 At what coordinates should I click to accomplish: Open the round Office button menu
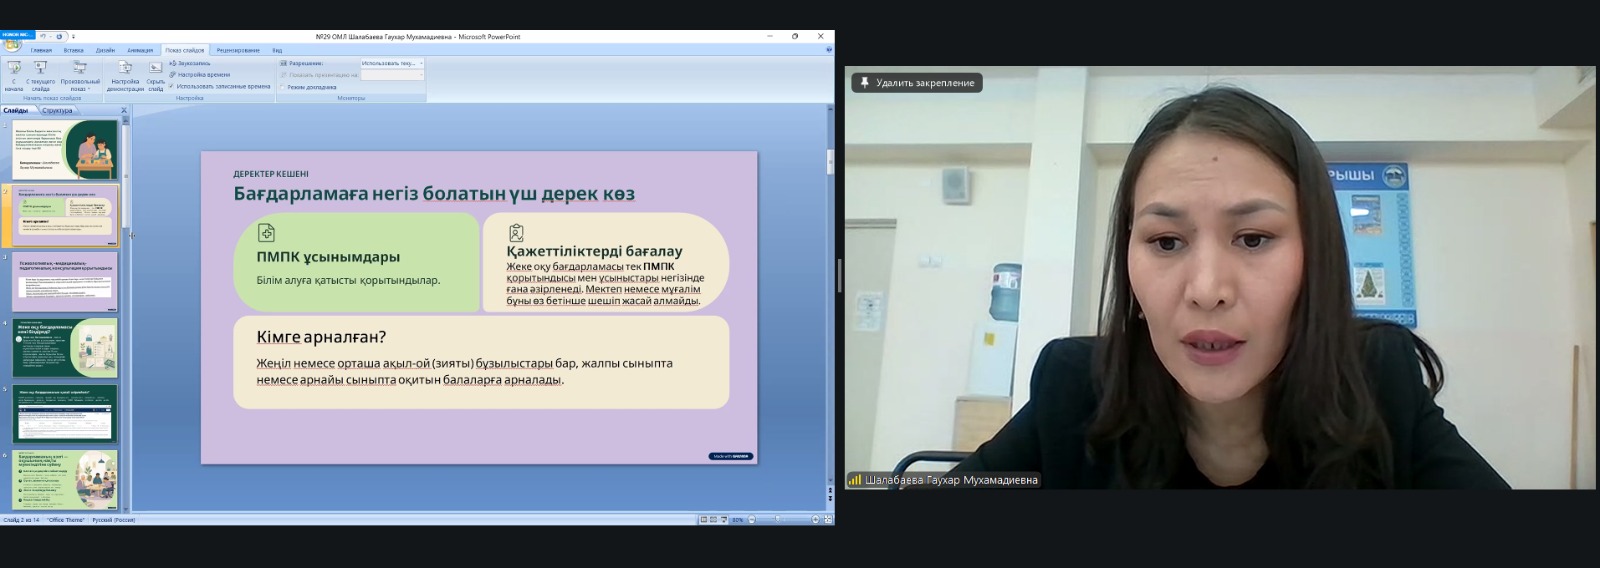coord(12,43)
